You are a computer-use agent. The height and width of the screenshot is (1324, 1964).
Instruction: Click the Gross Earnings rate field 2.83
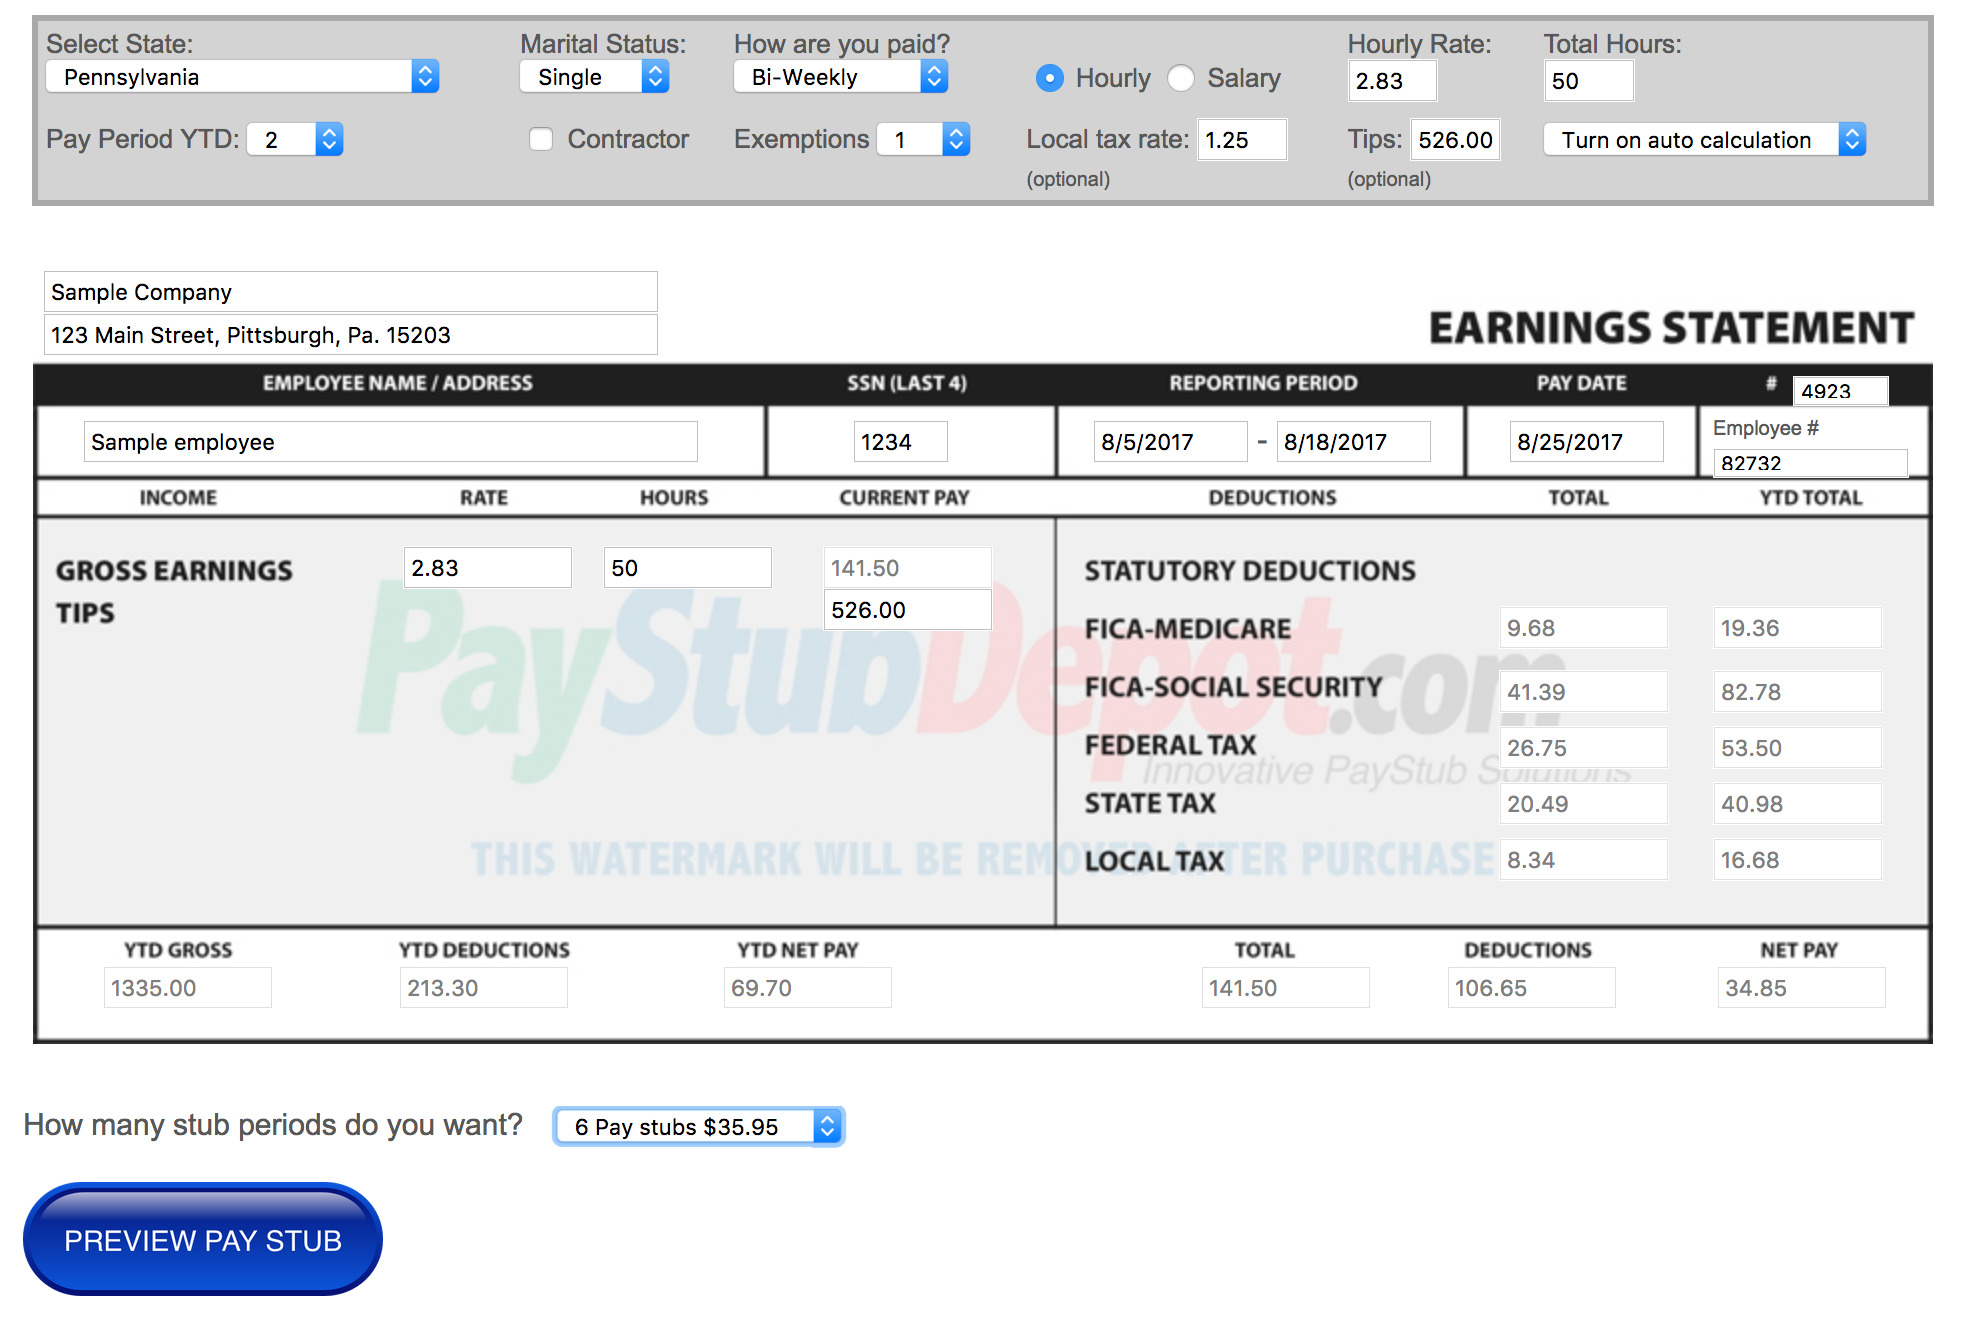click(488, 568)
